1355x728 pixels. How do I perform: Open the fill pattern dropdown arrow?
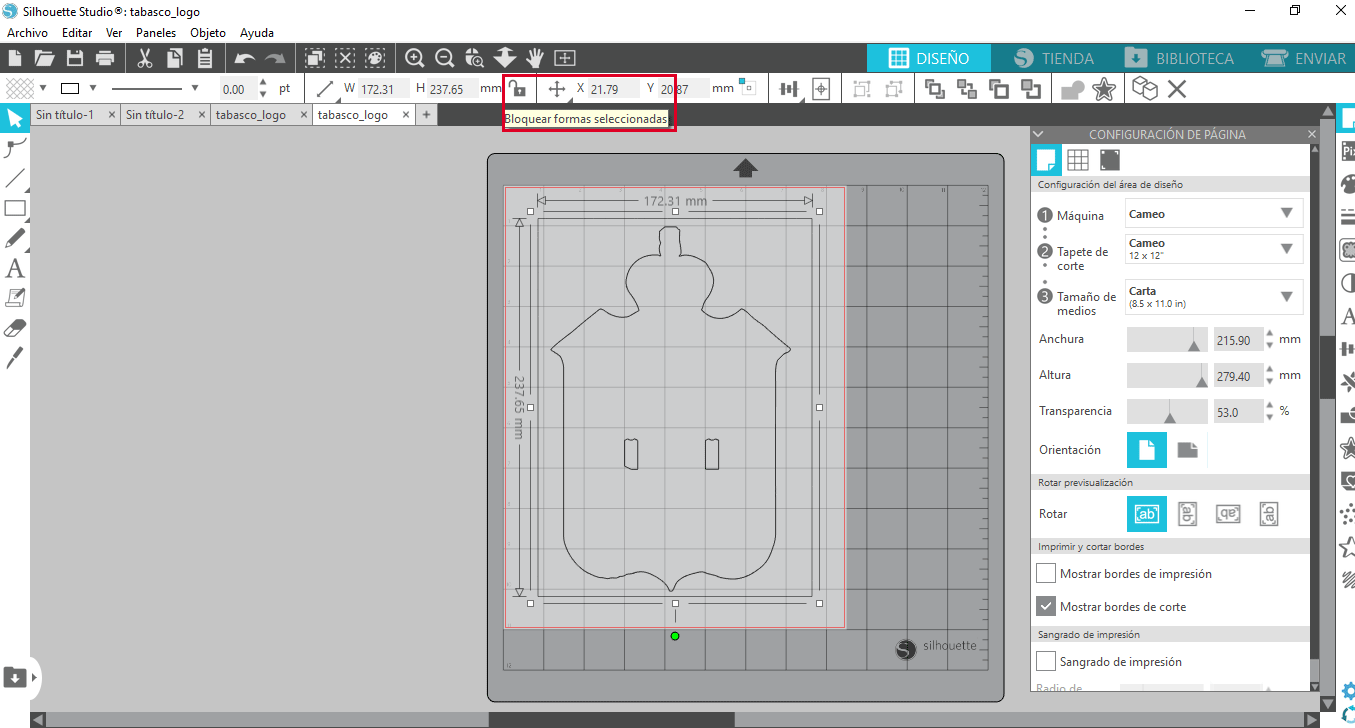41,88
